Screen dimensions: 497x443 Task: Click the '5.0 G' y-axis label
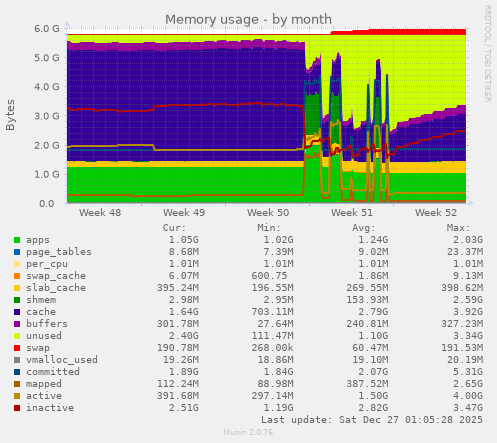click(47, 58)
